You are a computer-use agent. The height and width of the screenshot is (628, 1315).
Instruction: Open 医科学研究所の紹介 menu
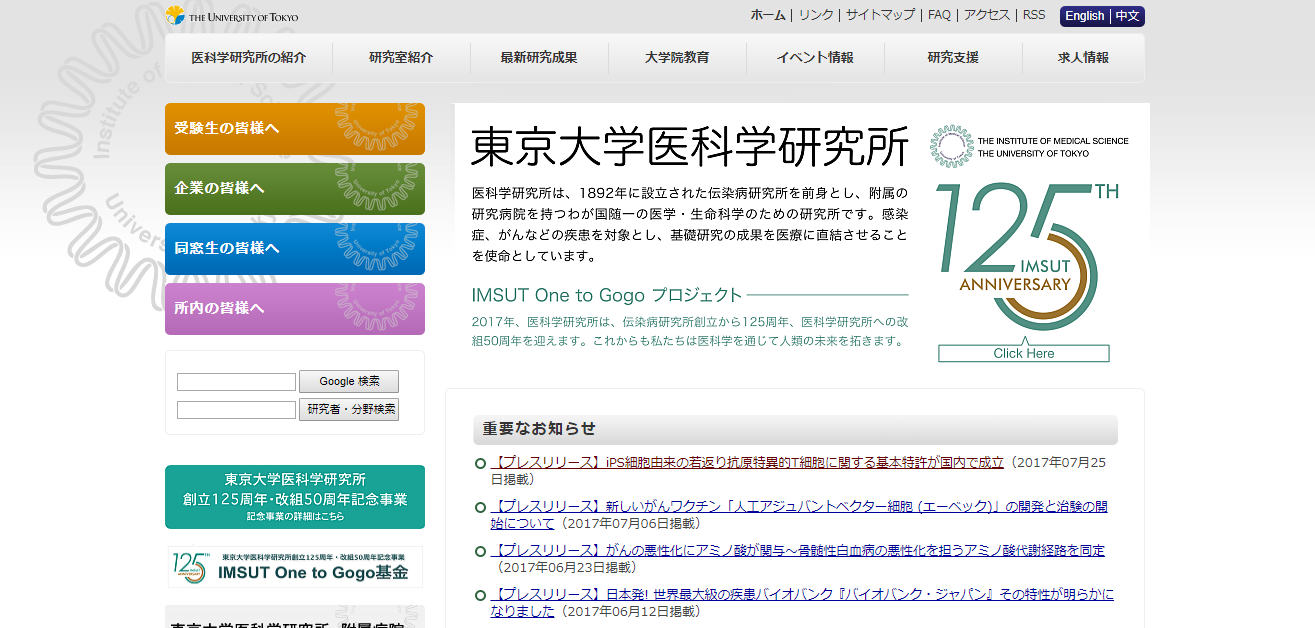click(249, 58)
